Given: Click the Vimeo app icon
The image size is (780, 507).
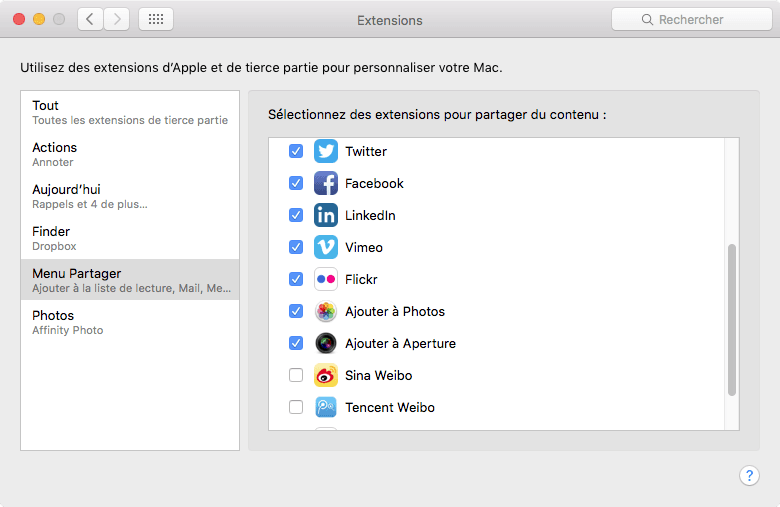Looking at the screenshot, I should [326, 247].
